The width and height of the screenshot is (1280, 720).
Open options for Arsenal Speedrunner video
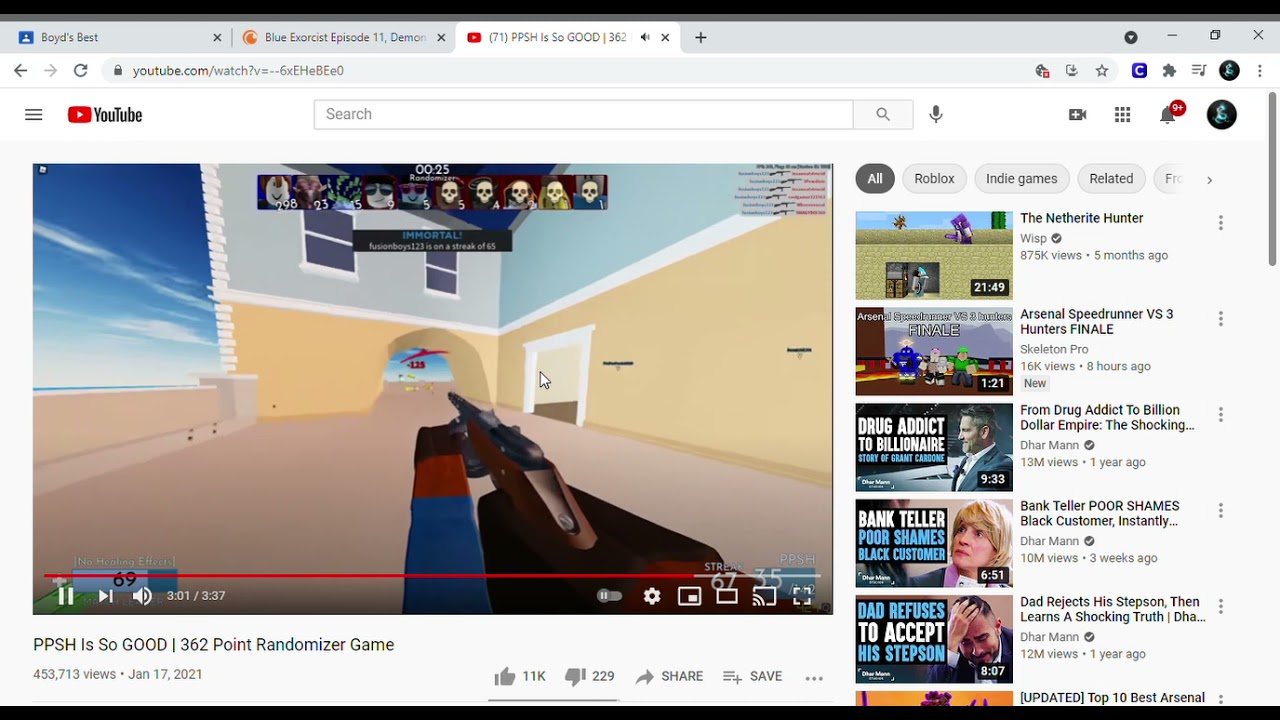[1220, 319]
